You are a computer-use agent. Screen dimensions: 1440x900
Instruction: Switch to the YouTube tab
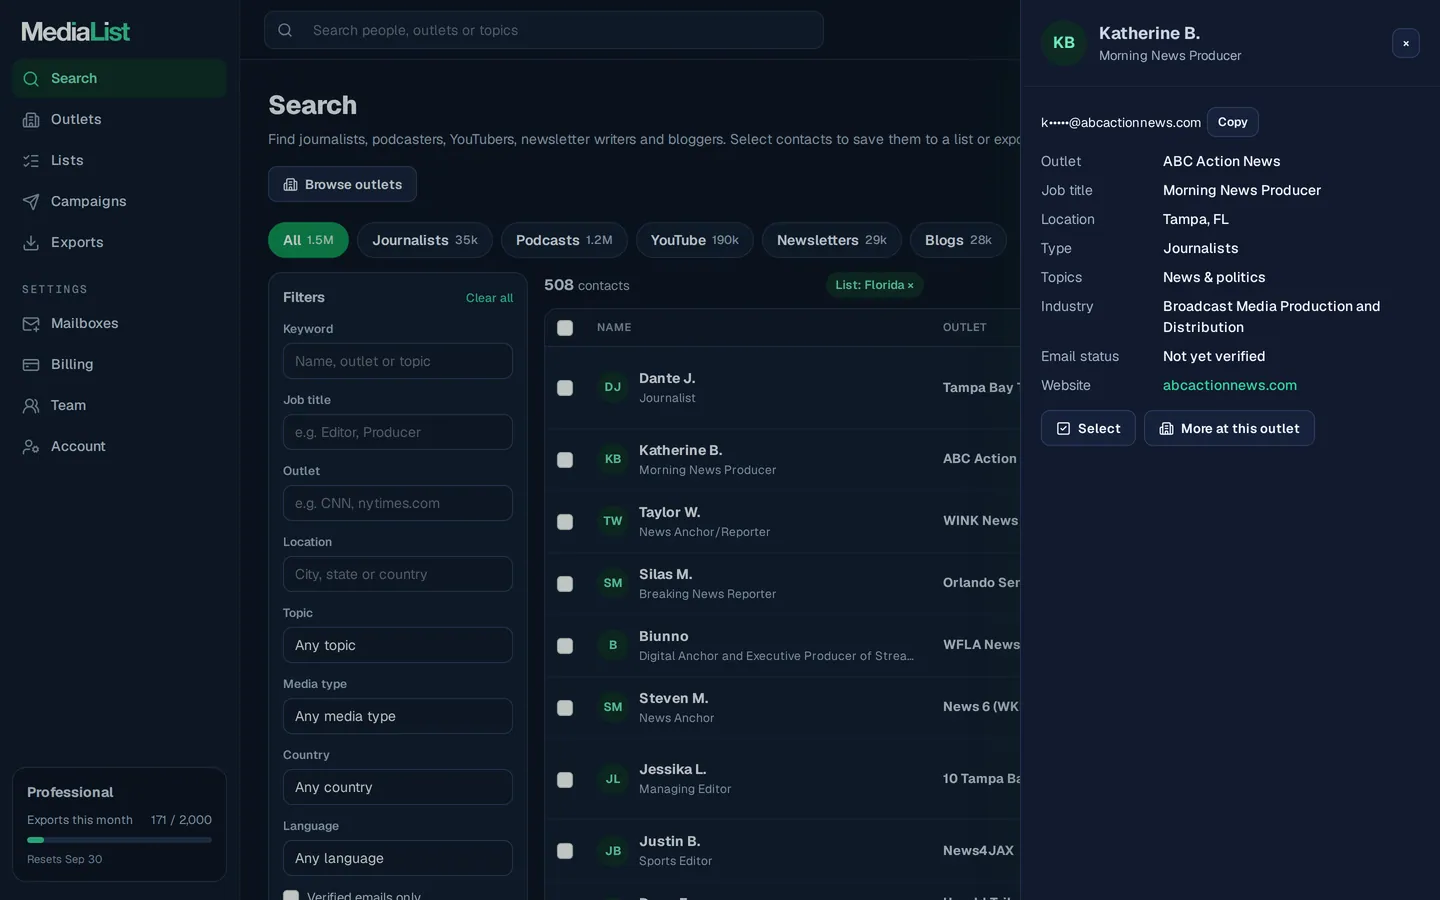coord(695,240)
